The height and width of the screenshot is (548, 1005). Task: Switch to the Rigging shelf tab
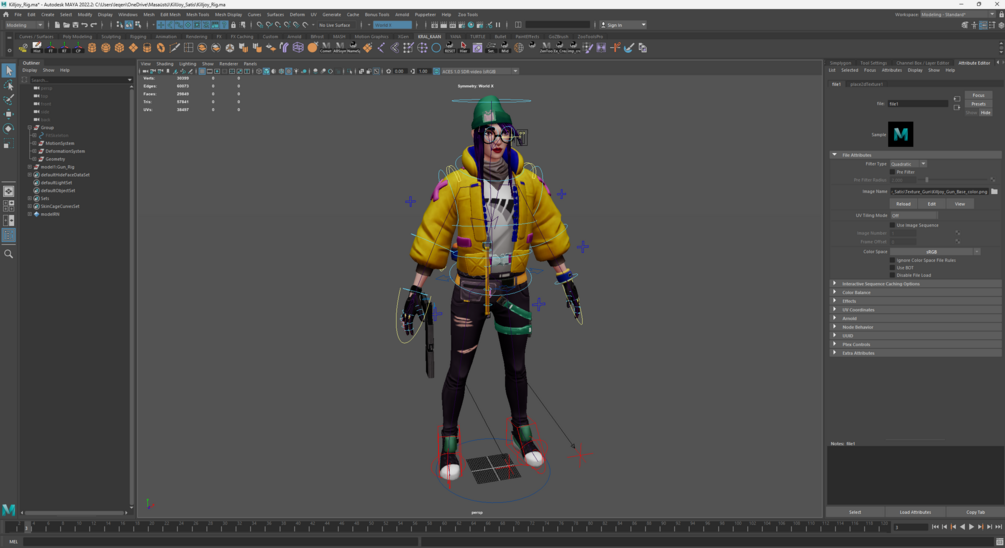[x=138, y=37]
